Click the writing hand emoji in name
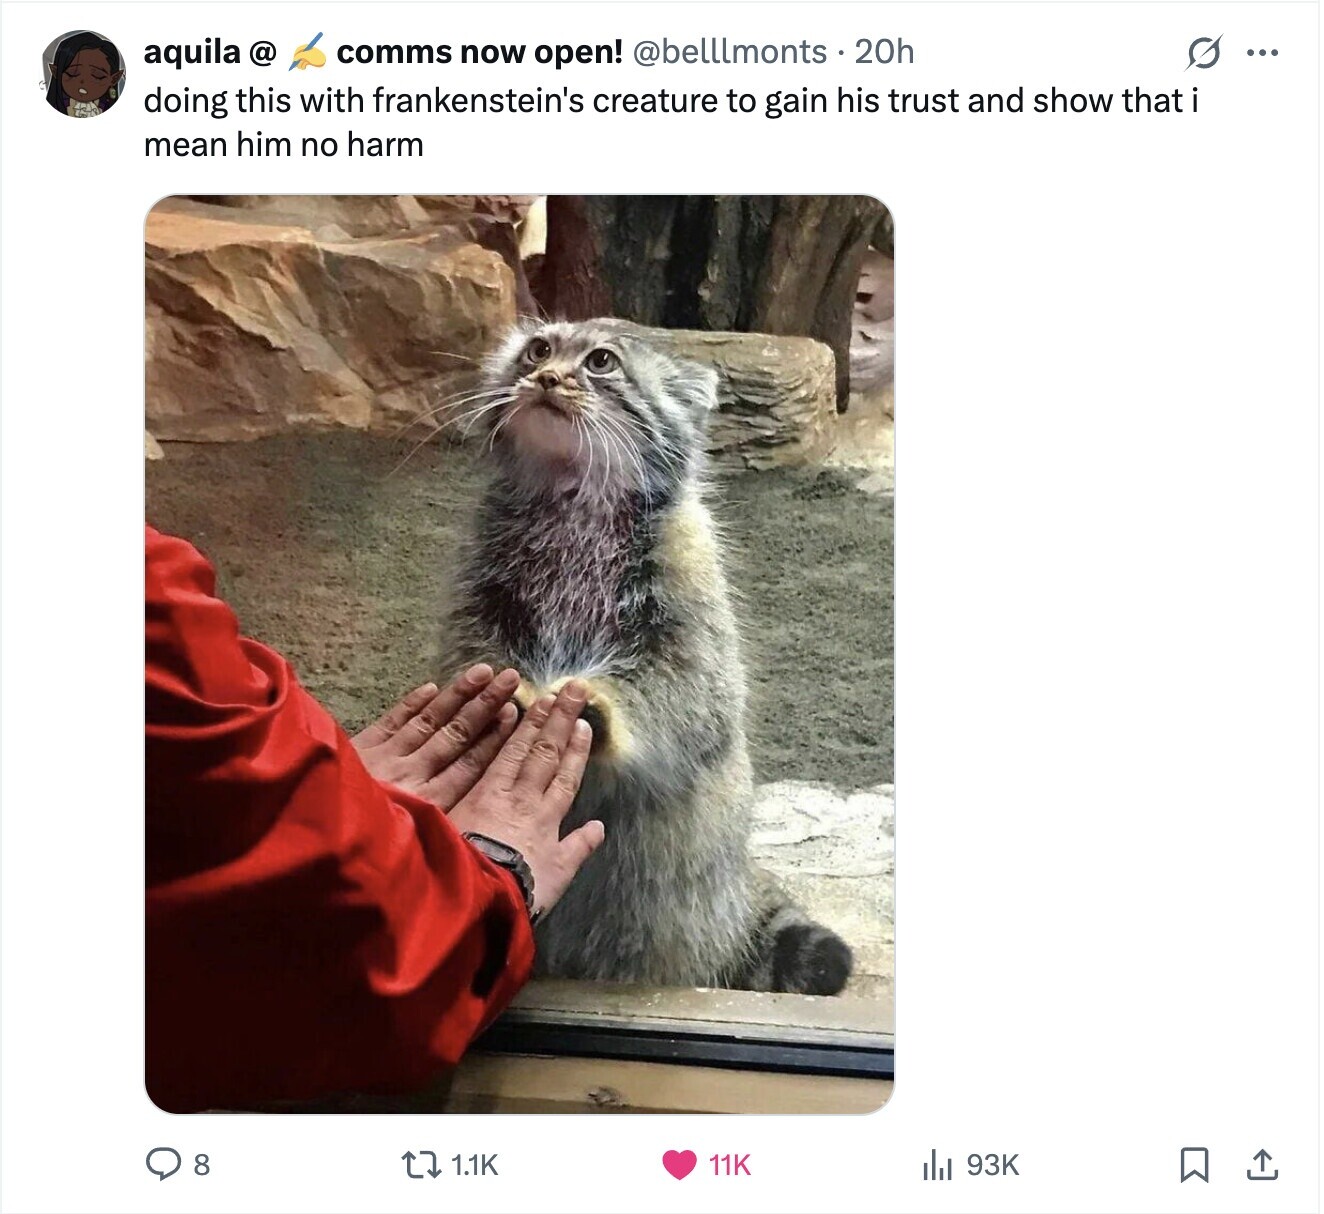Screen dimensions: 1324x1214 [307, 52]
